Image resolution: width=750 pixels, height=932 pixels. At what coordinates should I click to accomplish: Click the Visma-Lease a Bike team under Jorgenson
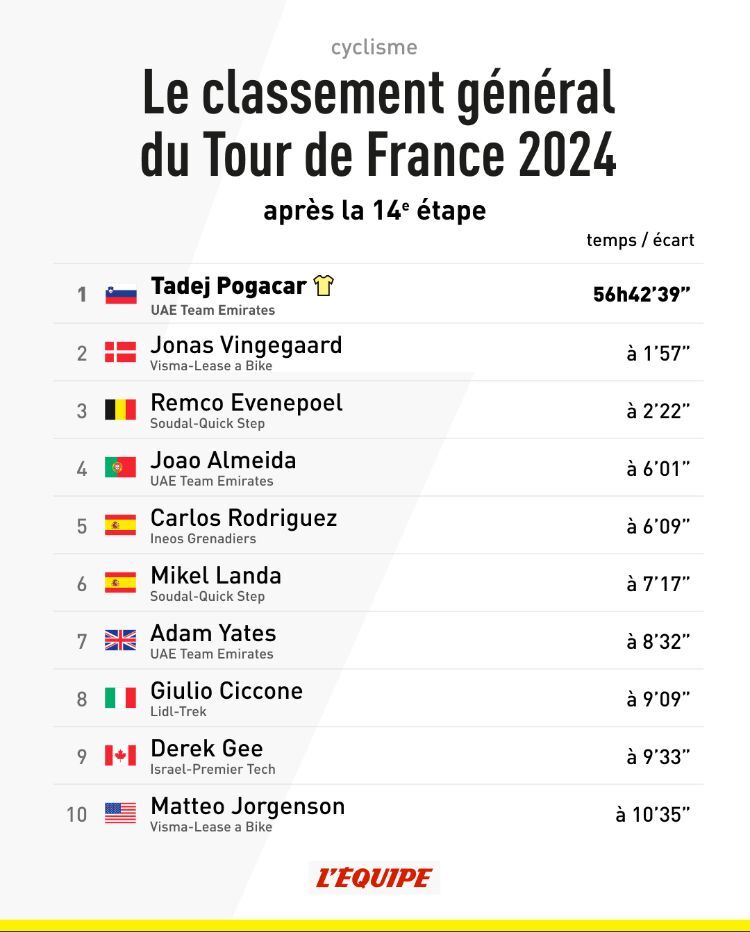point(211,827)
